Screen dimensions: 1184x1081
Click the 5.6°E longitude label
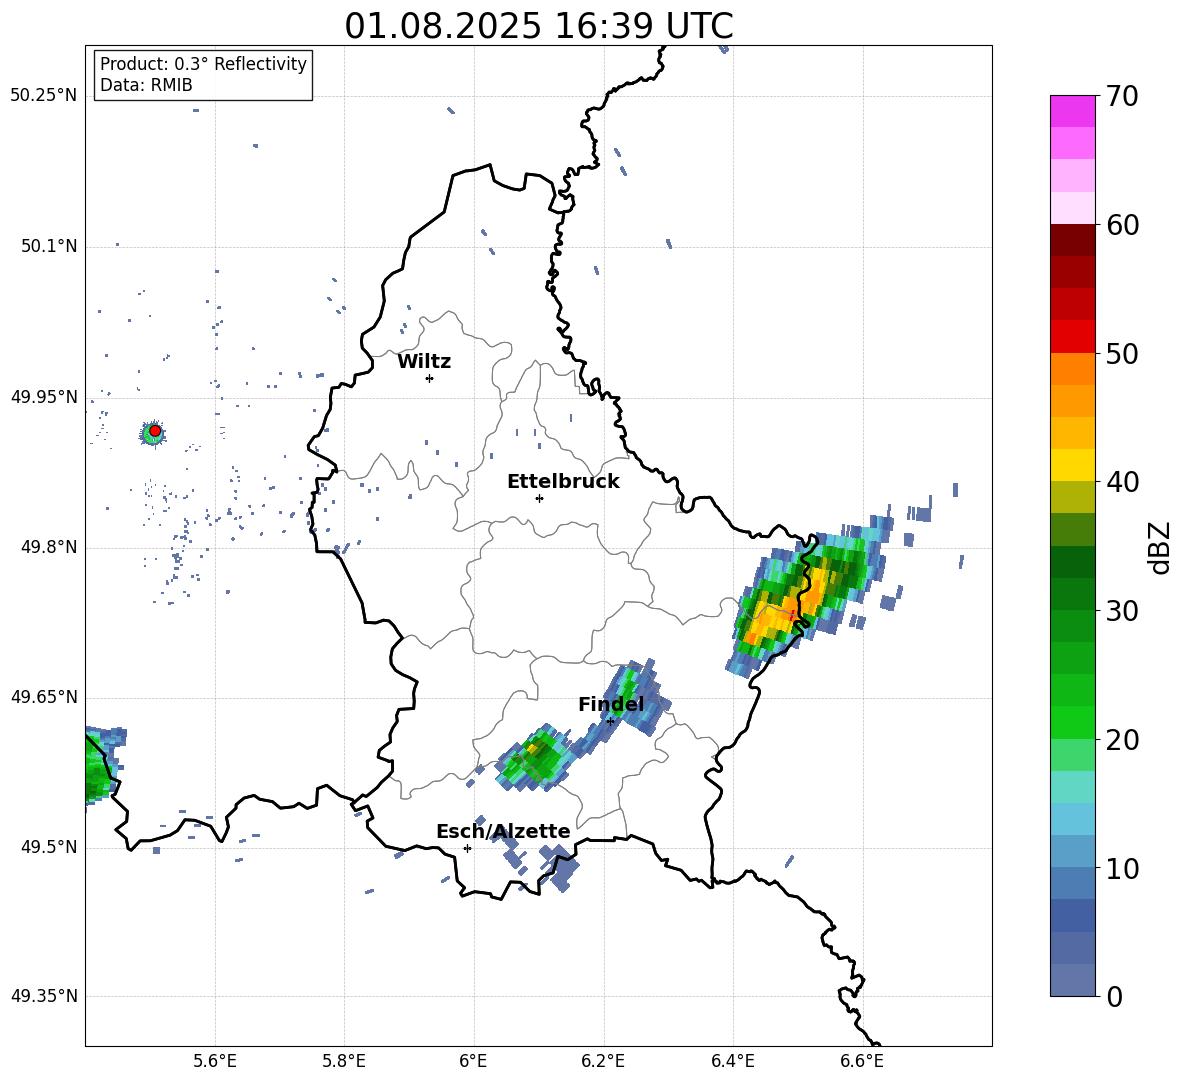[x=215, y=1061]
